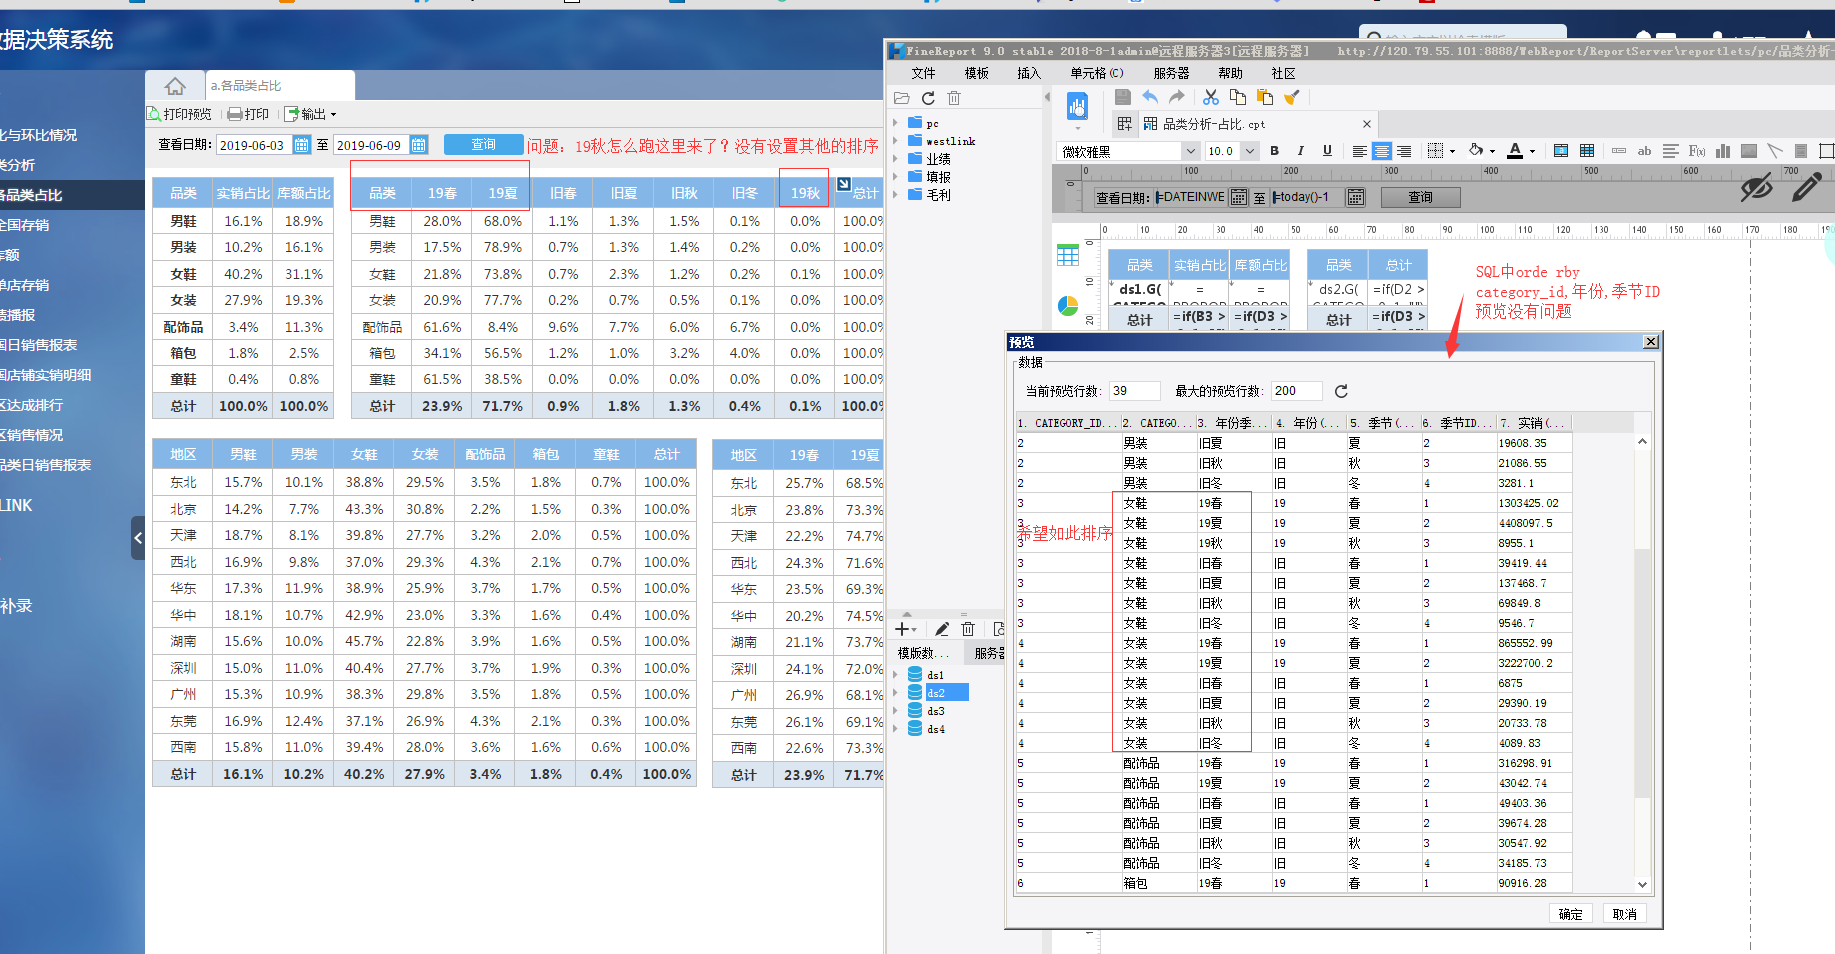1835x954 pixels.
Task: Delete dataset with trash icon in dataset panel
Action: pos(968,629)
